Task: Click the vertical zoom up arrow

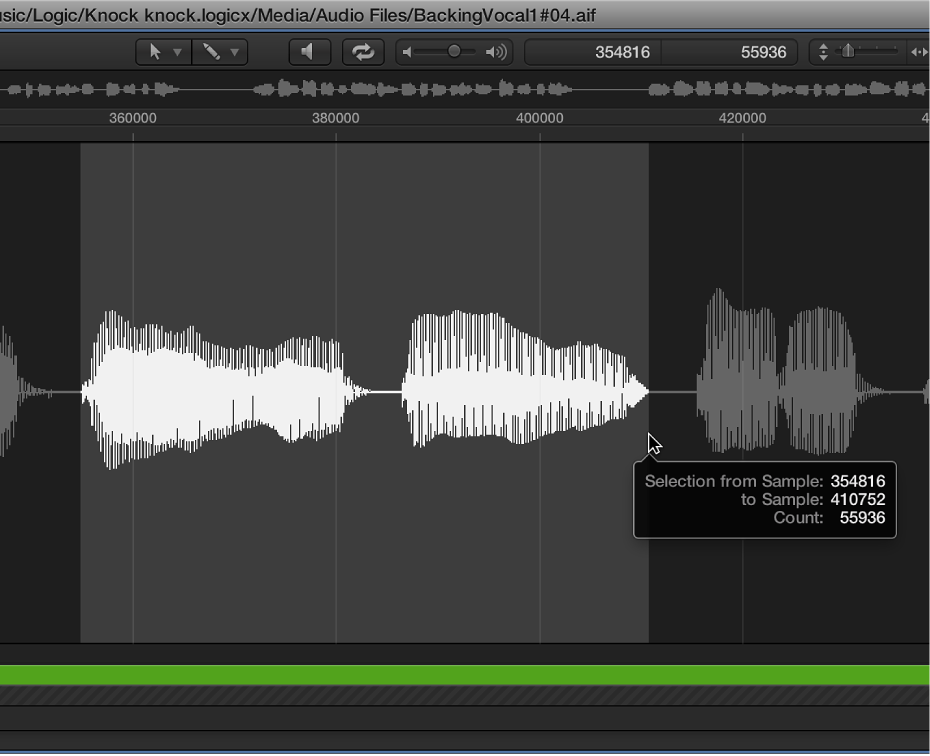Action: (822, 46)
